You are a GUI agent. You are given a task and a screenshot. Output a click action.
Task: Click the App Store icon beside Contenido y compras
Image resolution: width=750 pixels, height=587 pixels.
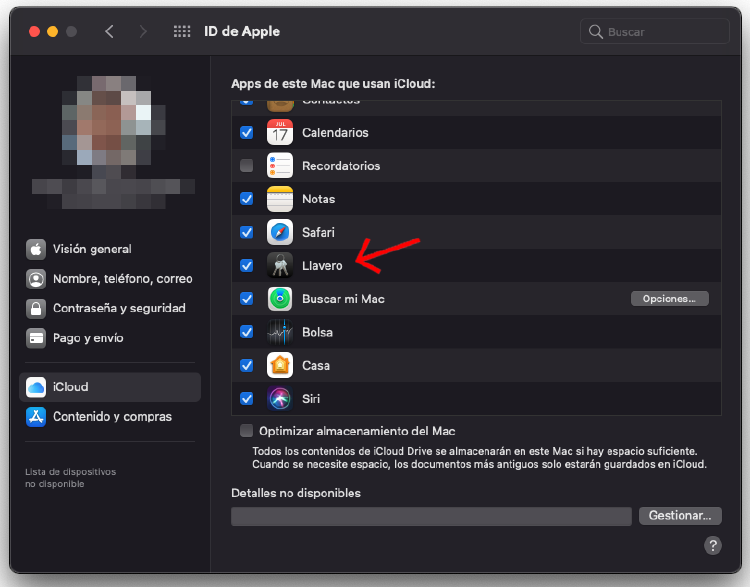point(36,417)
